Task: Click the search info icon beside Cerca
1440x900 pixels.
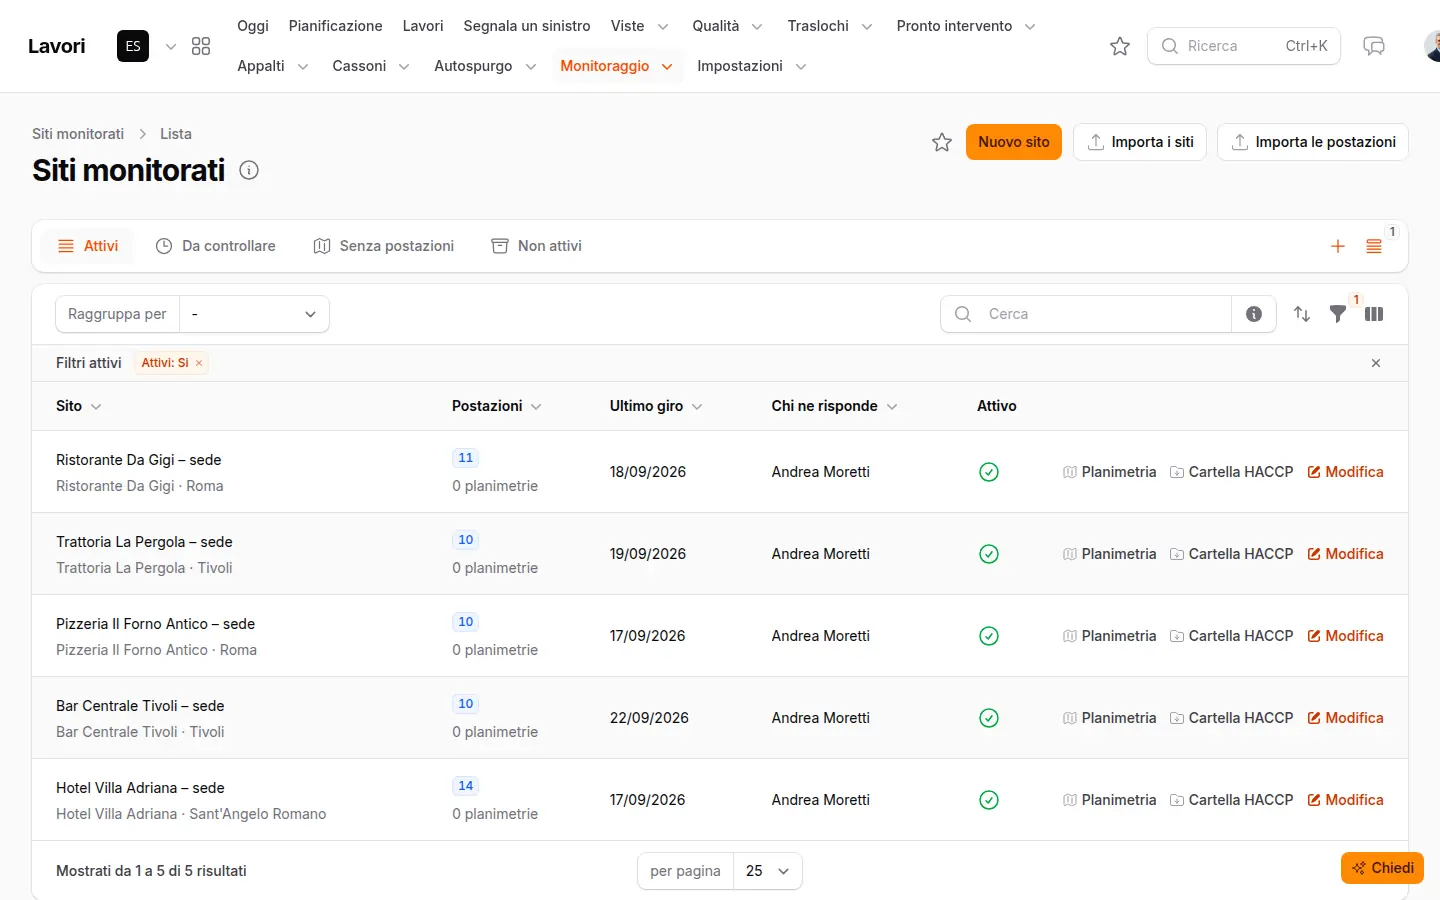Action: [x=1254, y=314]
